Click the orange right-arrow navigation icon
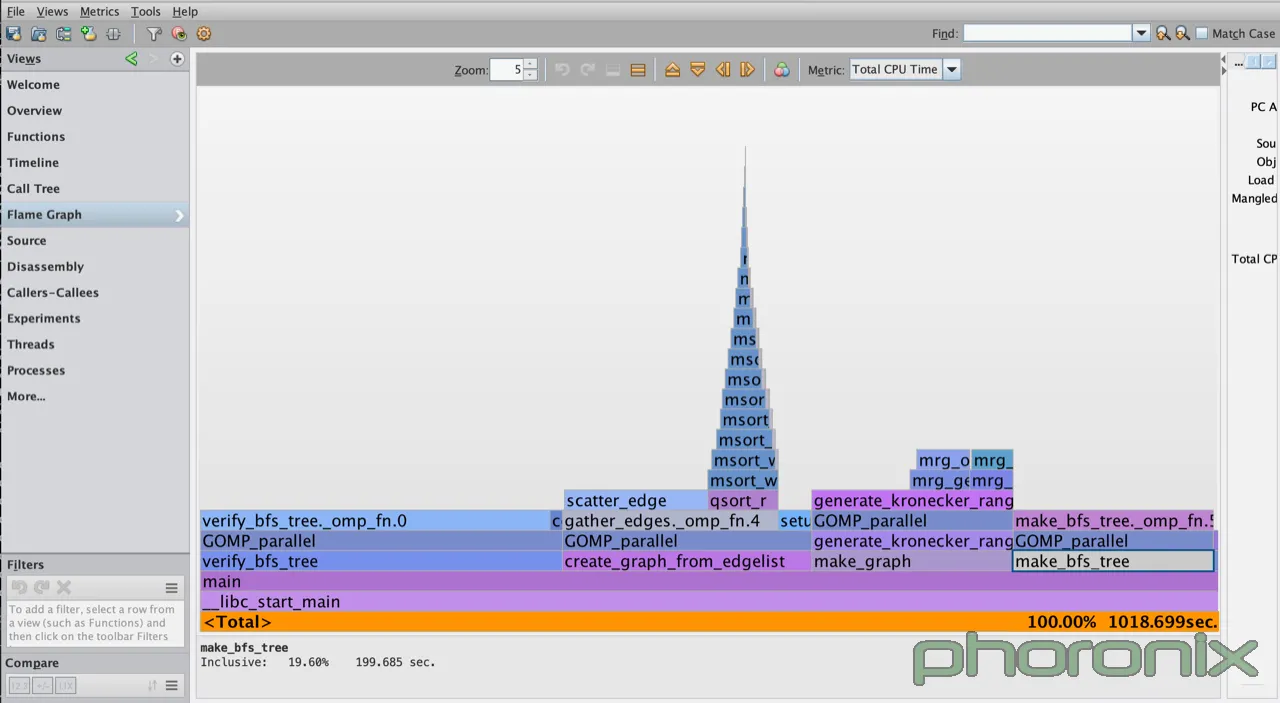The image size is (1280, 703). [x=747, y=70]
